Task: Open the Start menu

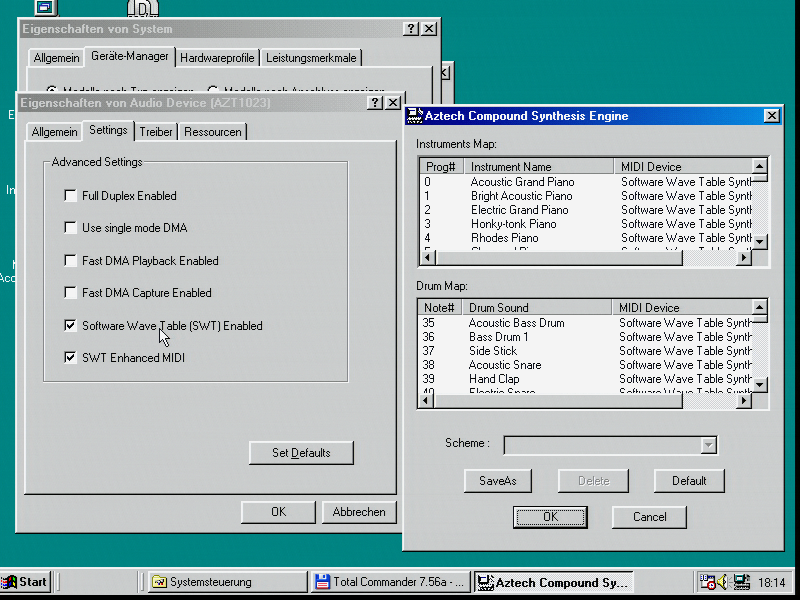Action: [x=26, y=582]
